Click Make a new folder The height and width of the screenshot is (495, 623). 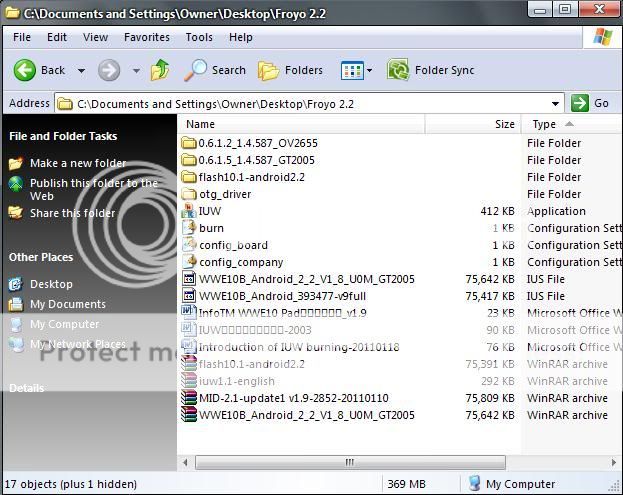78,163
